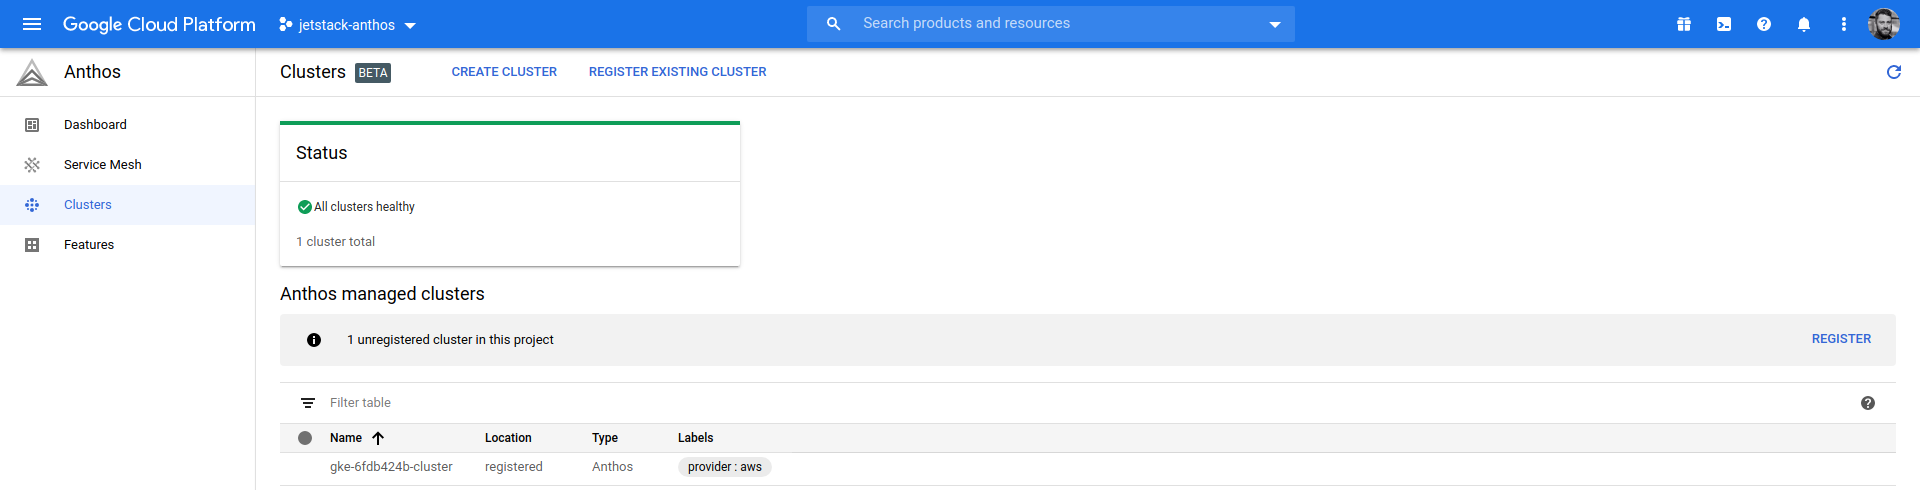Open the help question mark menu
The width and height of the screenshot is (1920, 490).
click(1764, 24)
